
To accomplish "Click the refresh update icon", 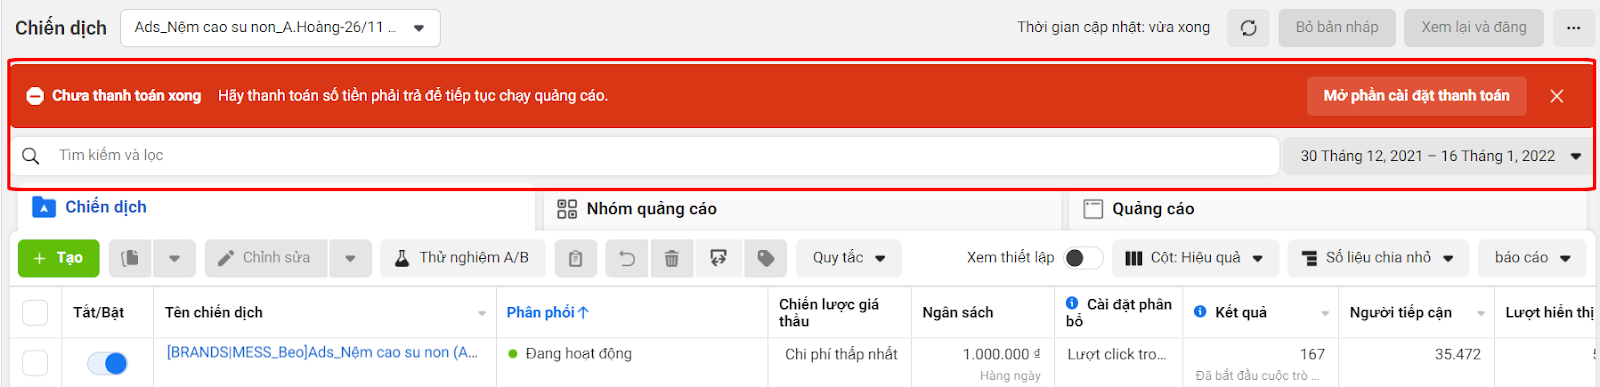I will 1249,28.
